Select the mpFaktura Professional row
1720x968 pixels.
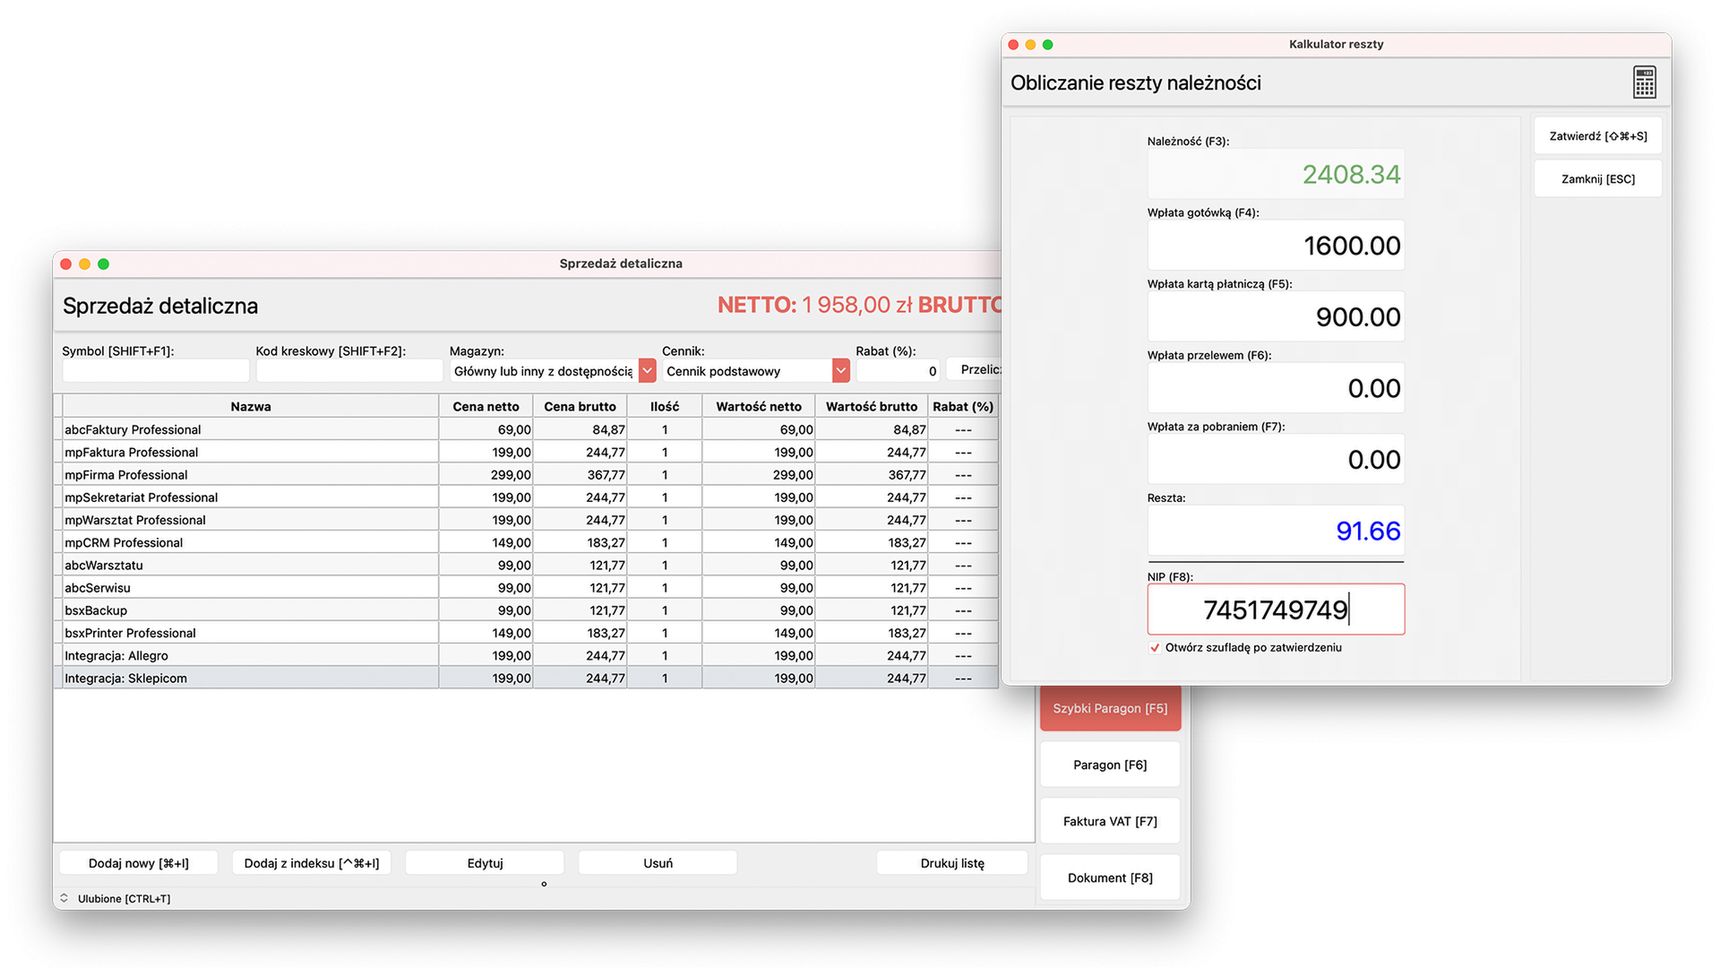(x=526, y=452)
